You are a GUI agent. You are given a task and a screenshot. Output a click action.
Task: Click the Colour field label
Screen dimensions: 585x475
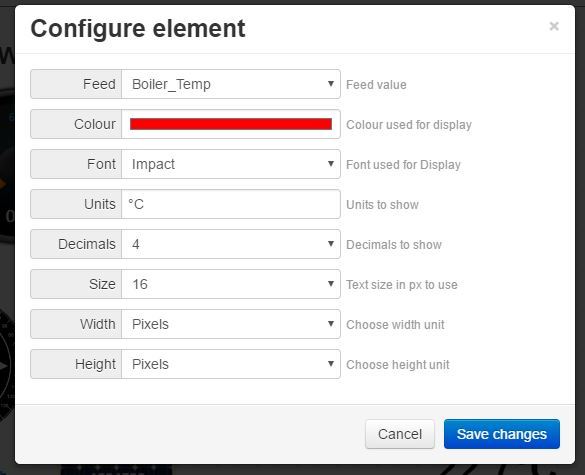pyautogui.click(x=95, y=124)
